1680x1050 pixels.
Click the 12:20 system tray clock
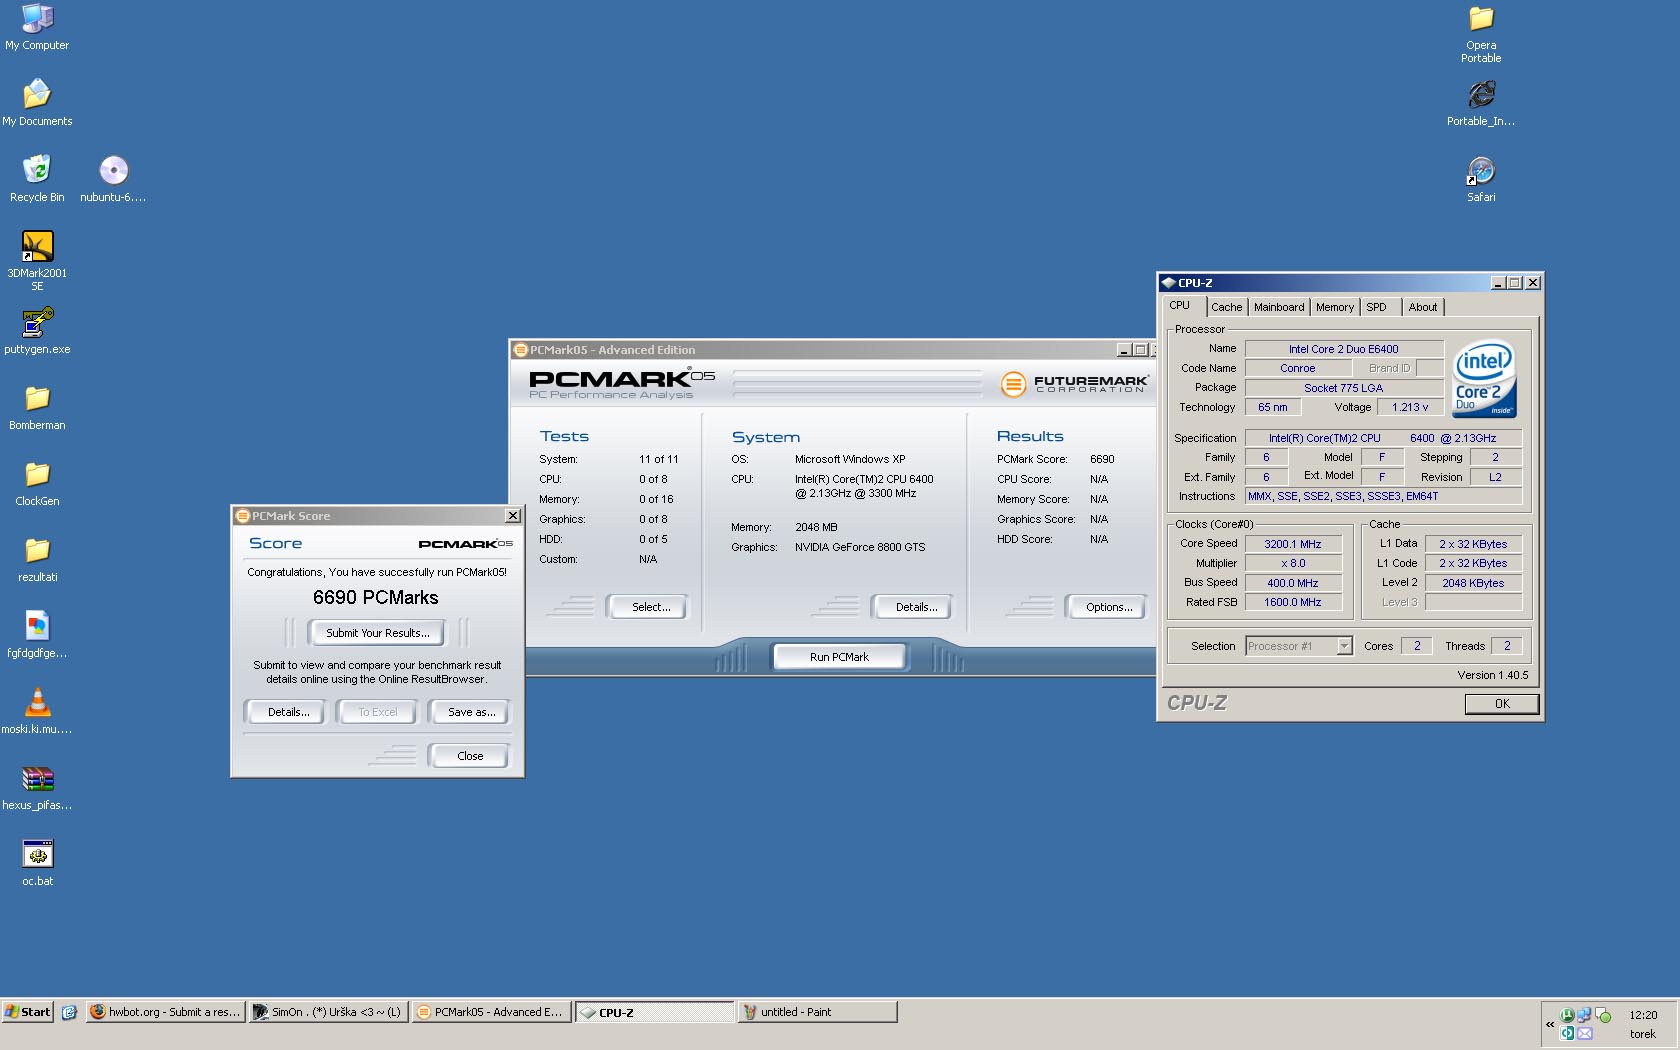pos(1643,1015)
